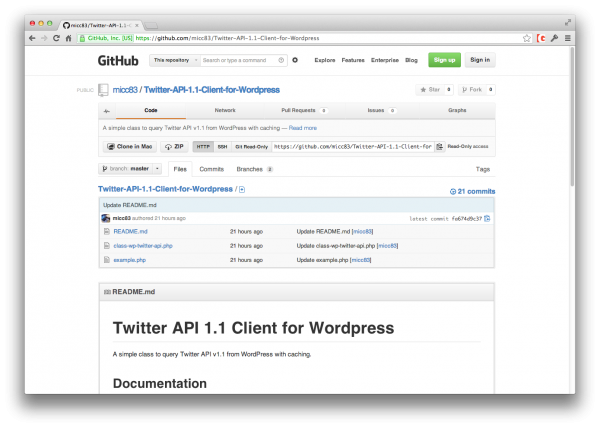Open the red extension icon in toolbar
The image size is (600, 428).
(x=541, y=38)
